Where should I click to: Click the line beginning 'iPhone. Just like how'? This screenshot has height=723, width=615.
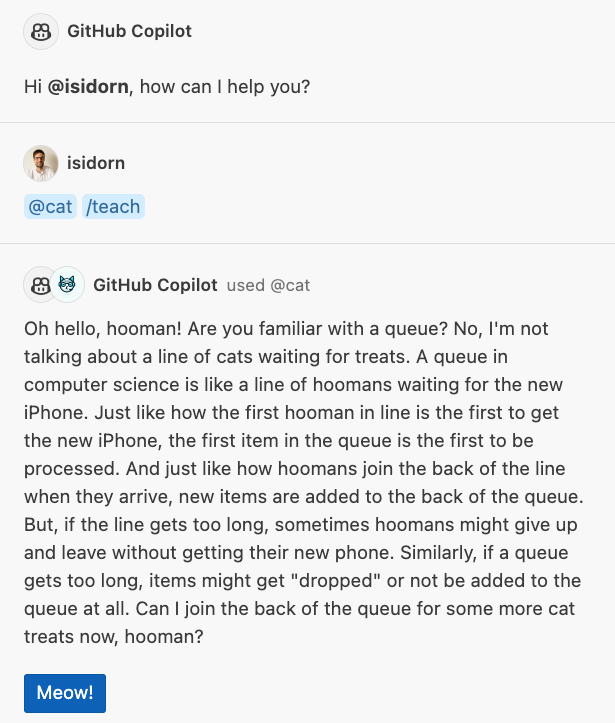point(291,413)
